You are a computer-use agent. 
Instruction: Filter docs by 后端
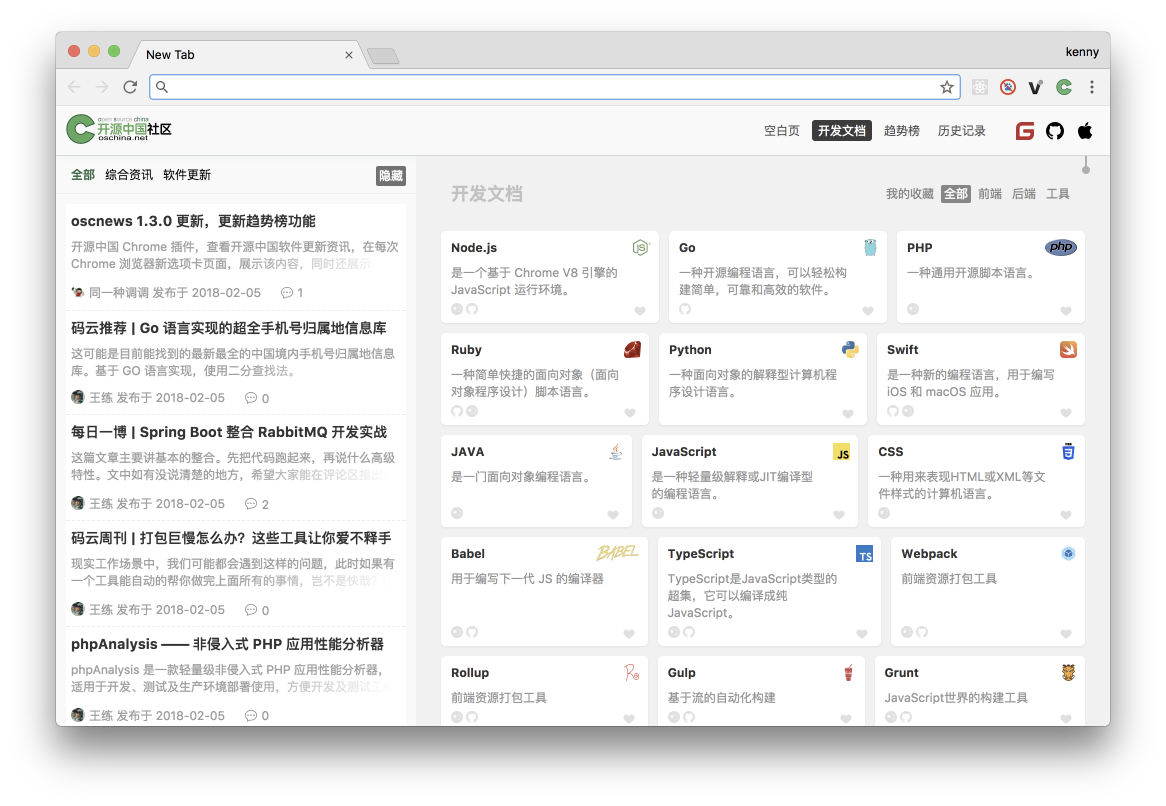pos(1024,194)
